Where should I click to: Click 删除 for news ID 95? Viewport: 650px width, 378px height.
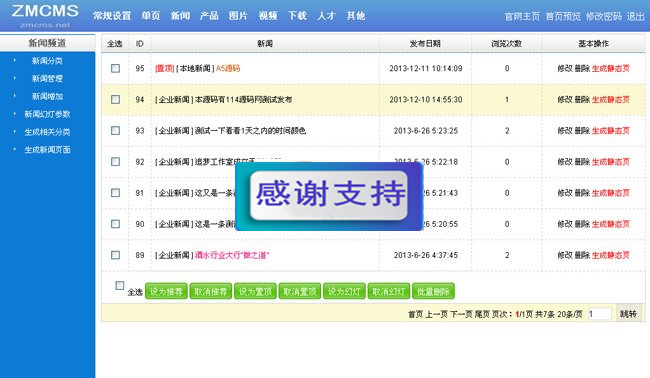coord(582,68)
